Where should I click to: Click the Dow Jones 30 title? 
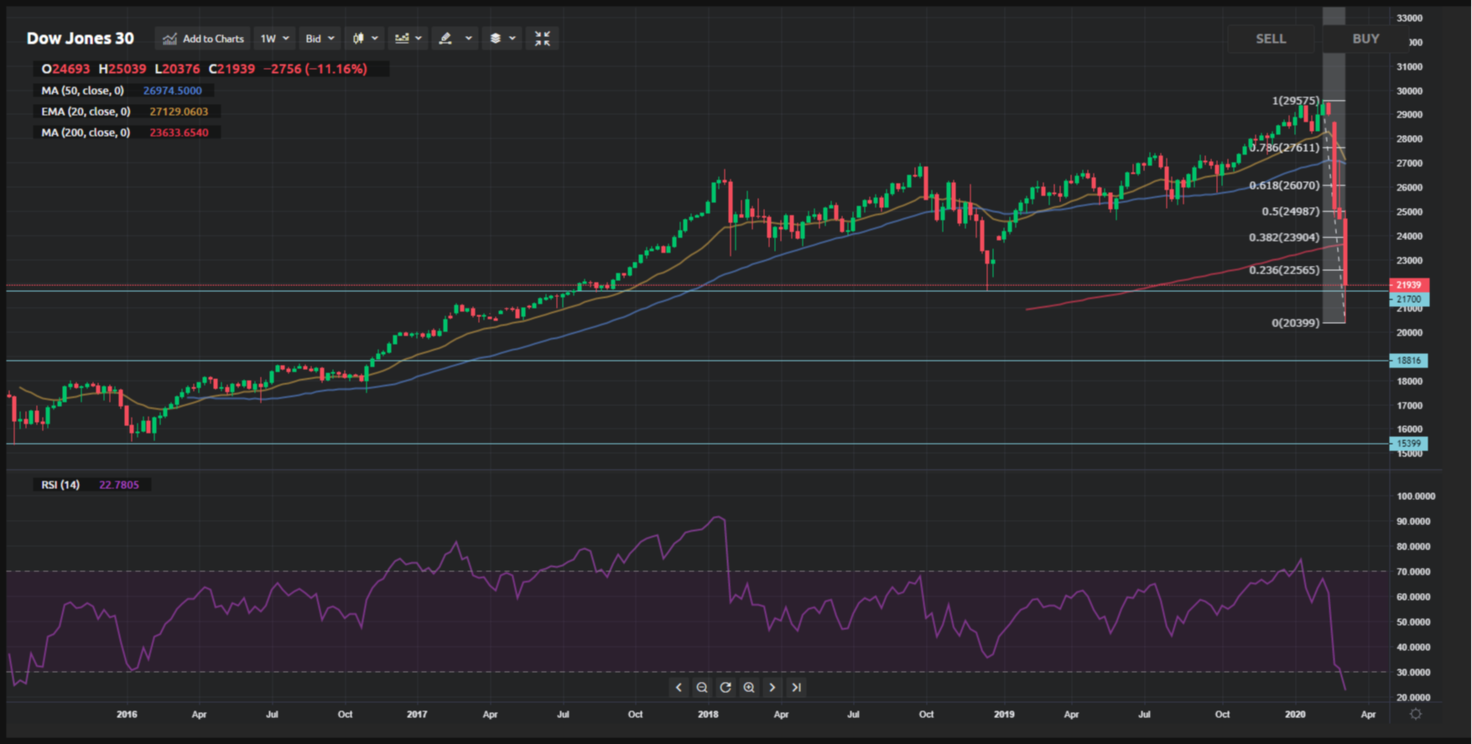(x=80, y=39)
